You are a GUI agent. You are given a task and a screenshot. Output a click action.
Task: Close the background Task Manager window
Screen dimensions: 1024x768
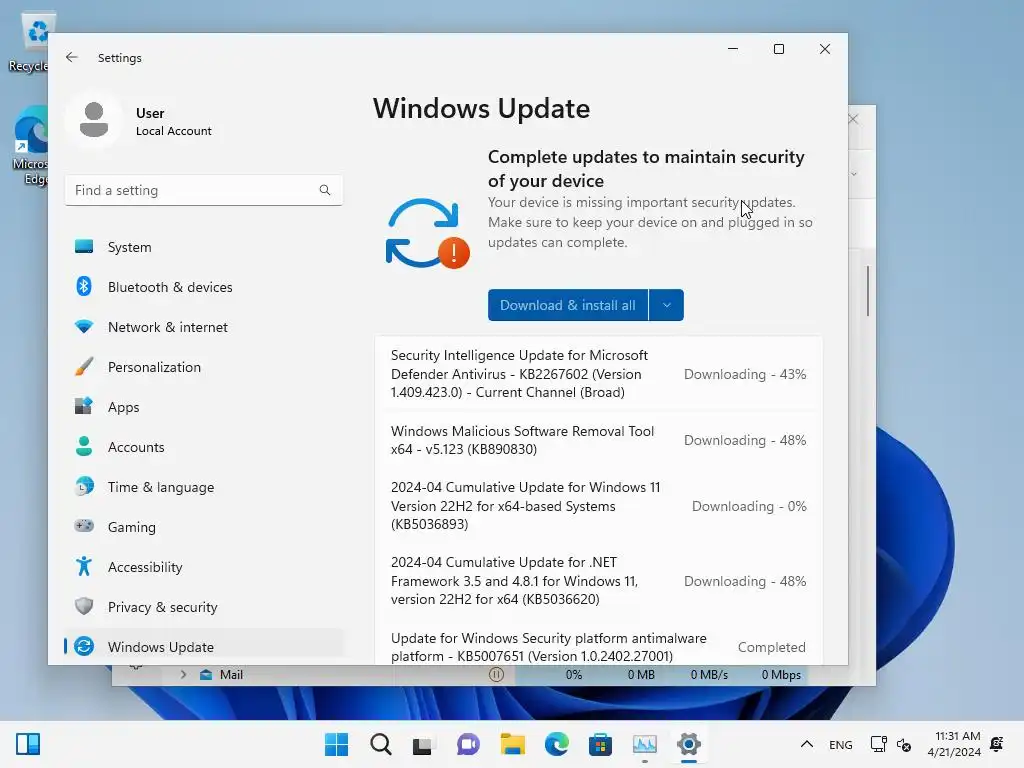click(854, 119)
